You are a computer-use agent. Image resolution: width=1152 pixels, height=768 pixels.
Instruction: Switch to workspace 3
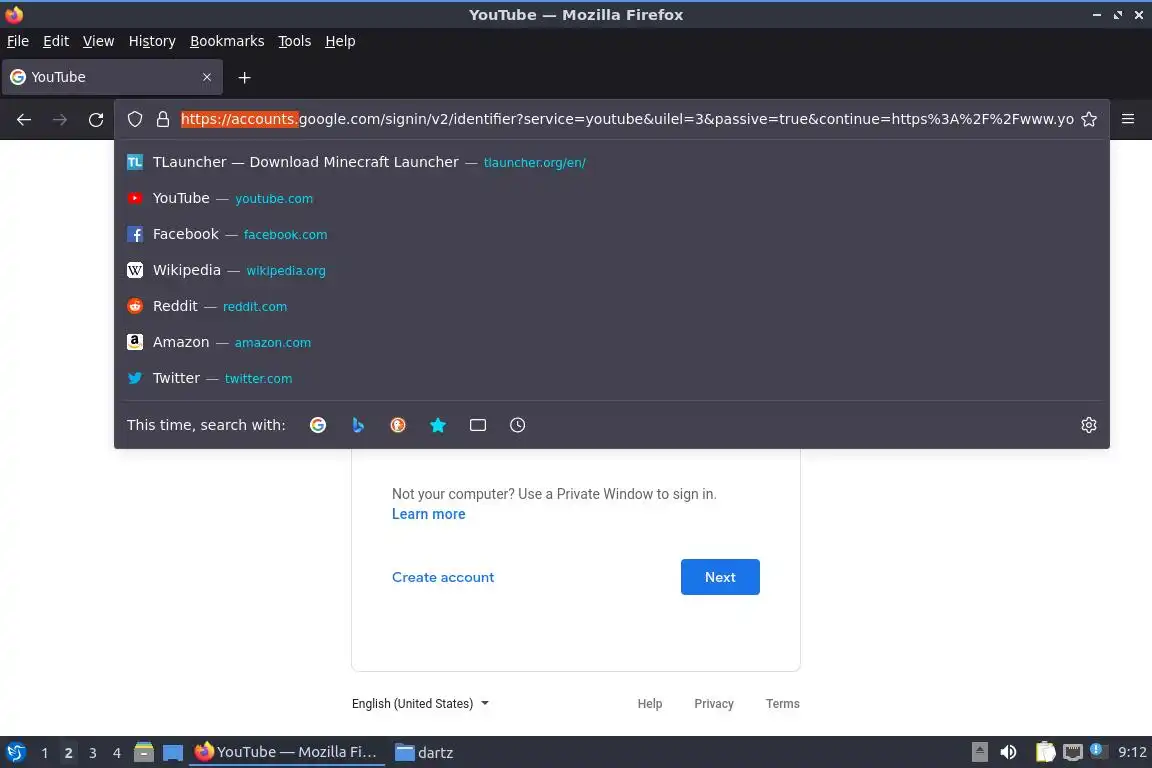tap(93, 753)
